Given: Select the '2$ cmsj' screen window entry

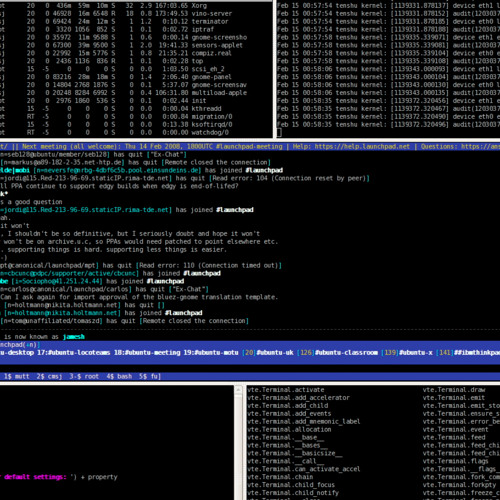Looking at the screenshot, I should click(49, 376).
